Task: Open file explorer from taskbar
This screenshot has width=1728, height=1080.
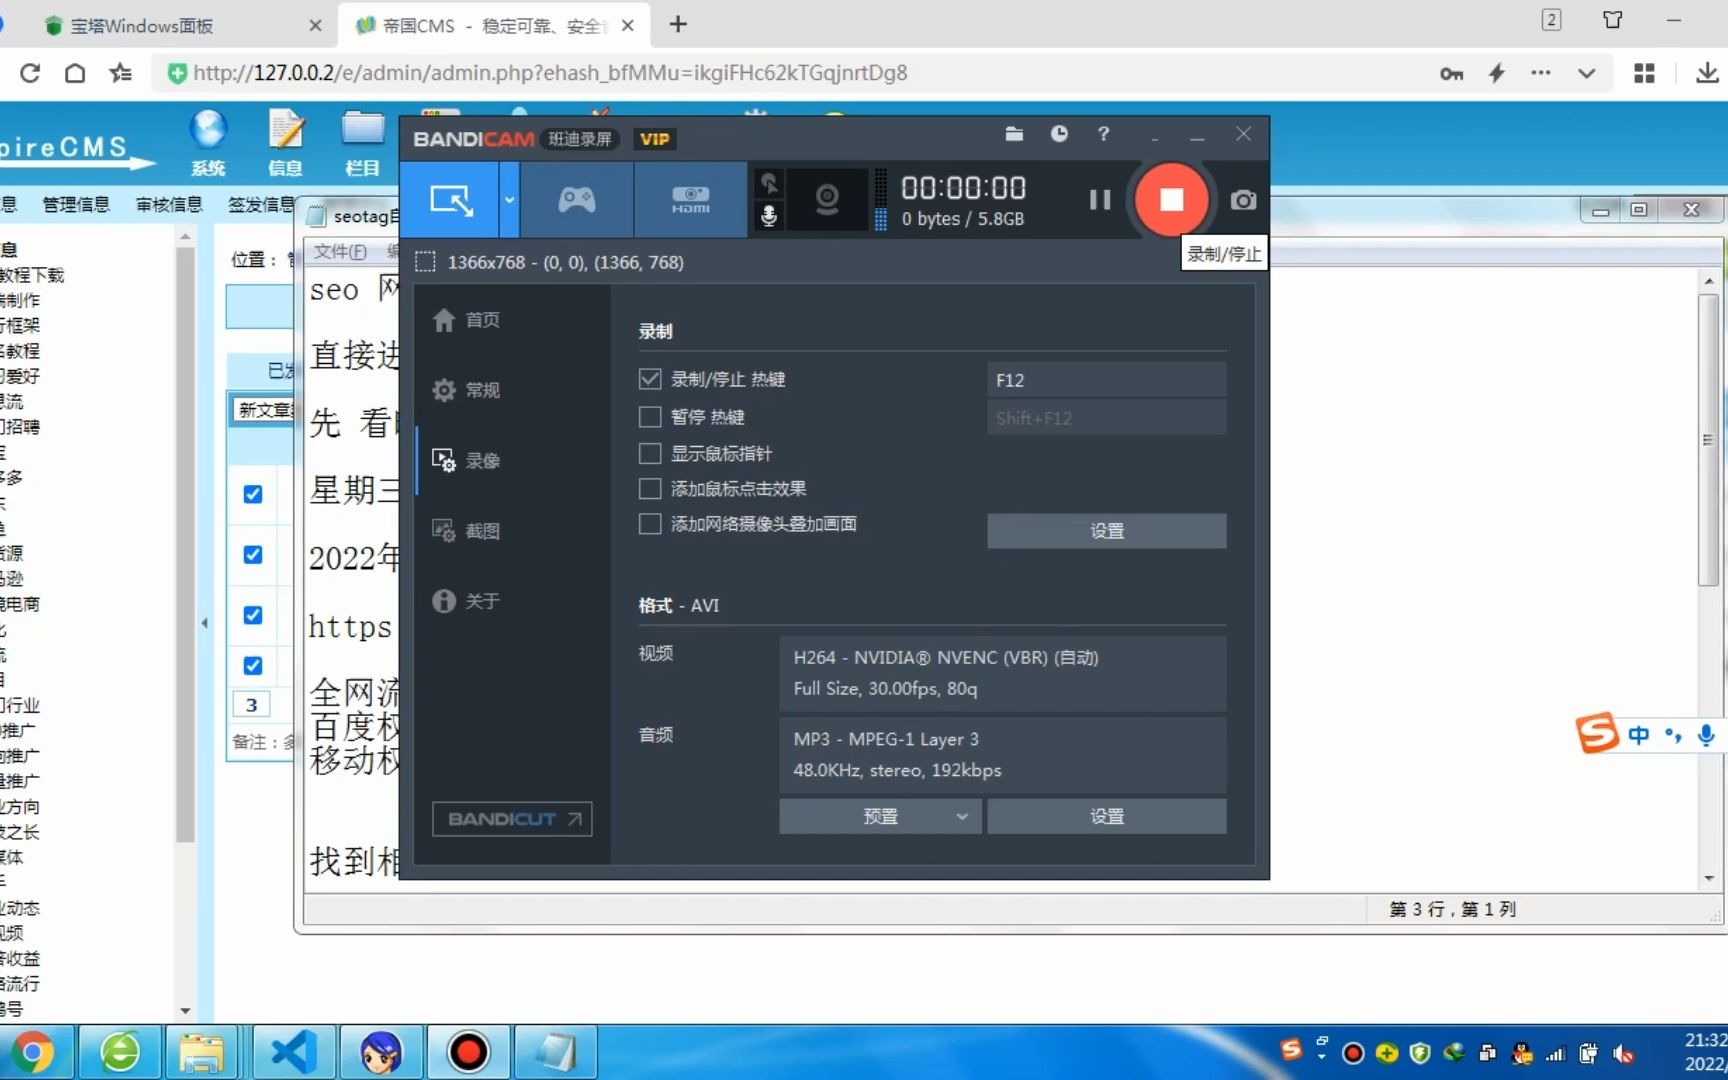Action: (201, 1052)
